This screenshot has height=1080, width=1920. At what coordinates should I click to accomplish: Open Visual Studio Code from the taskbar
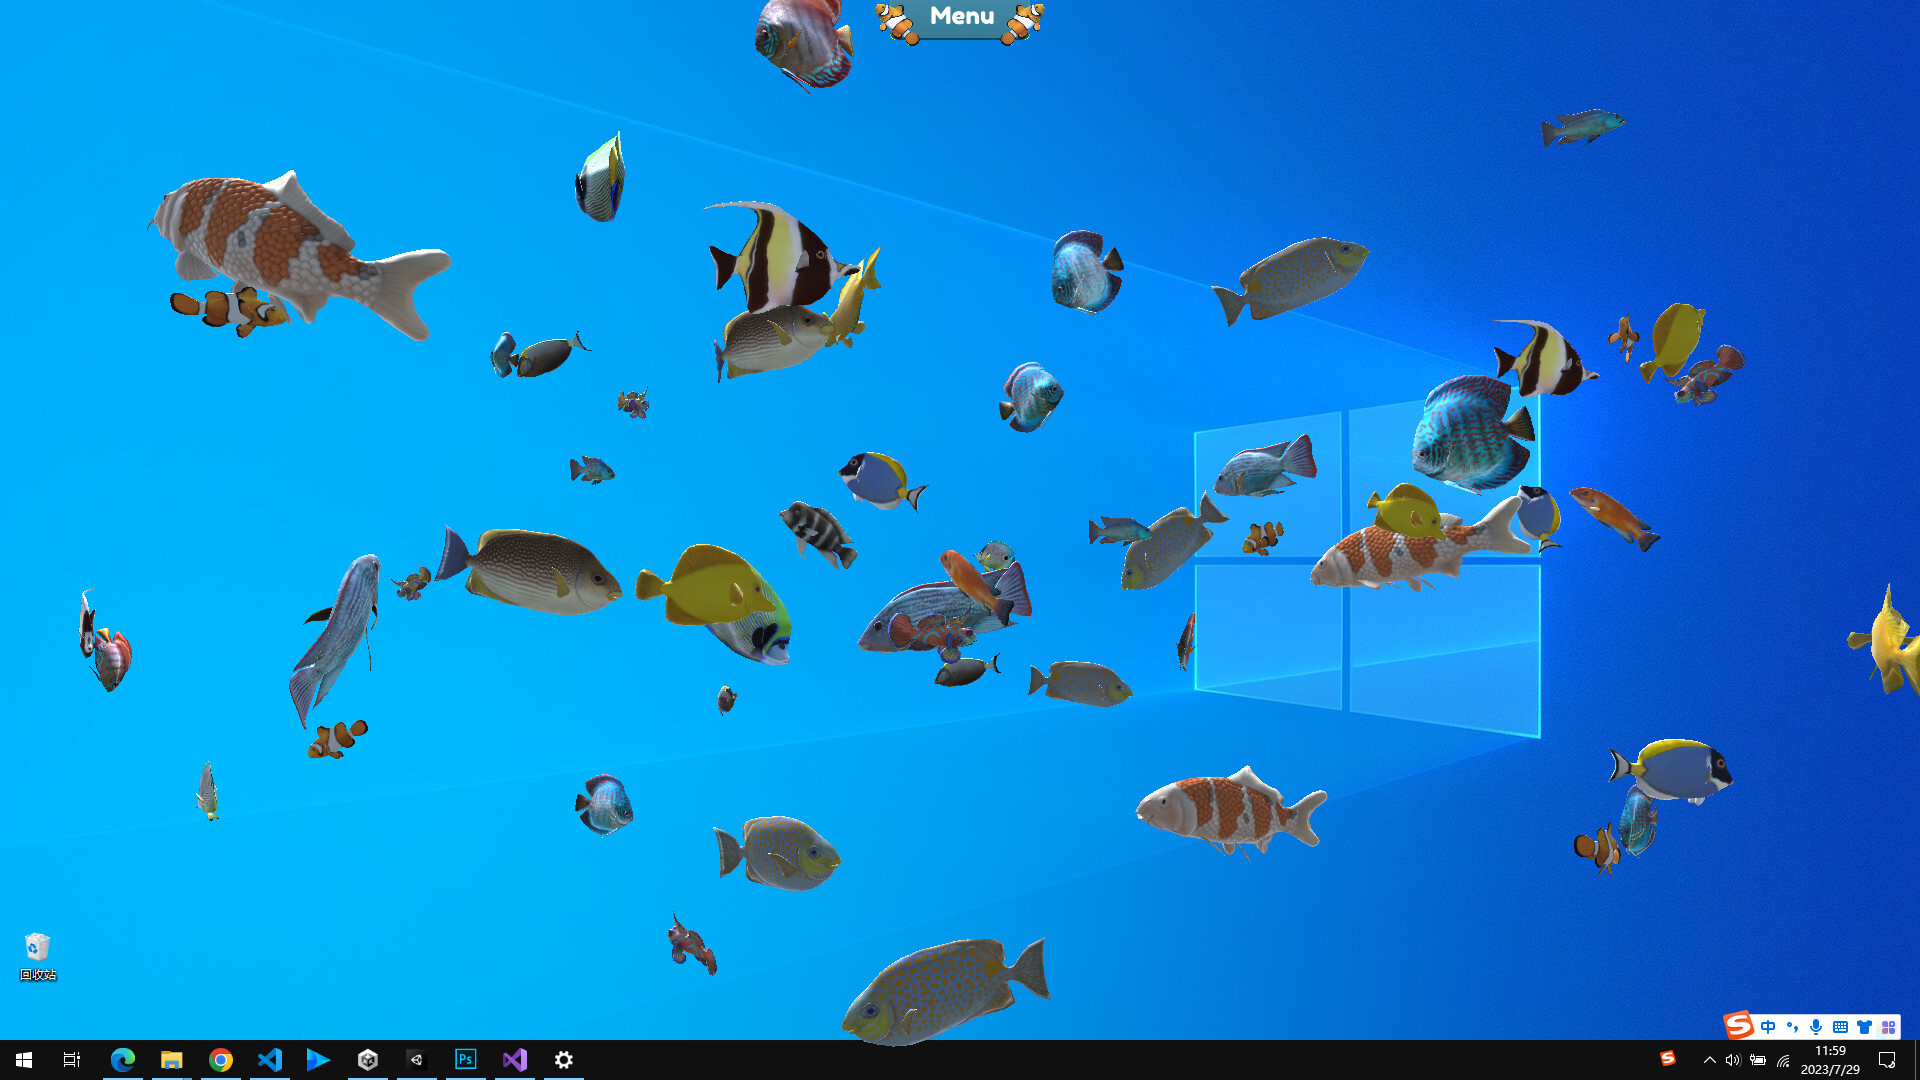pyautogui.click(x=268, y=1059)
